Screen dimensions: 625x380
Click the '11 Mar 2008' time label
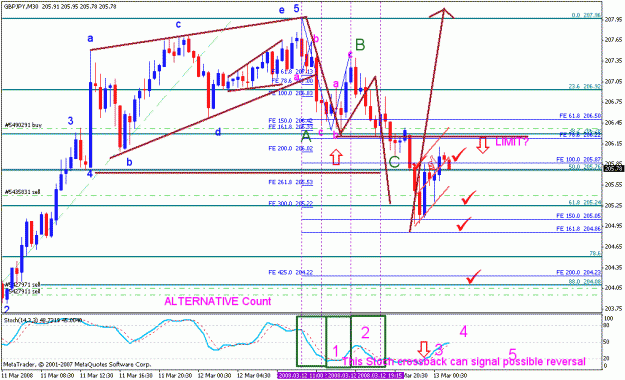17,376
